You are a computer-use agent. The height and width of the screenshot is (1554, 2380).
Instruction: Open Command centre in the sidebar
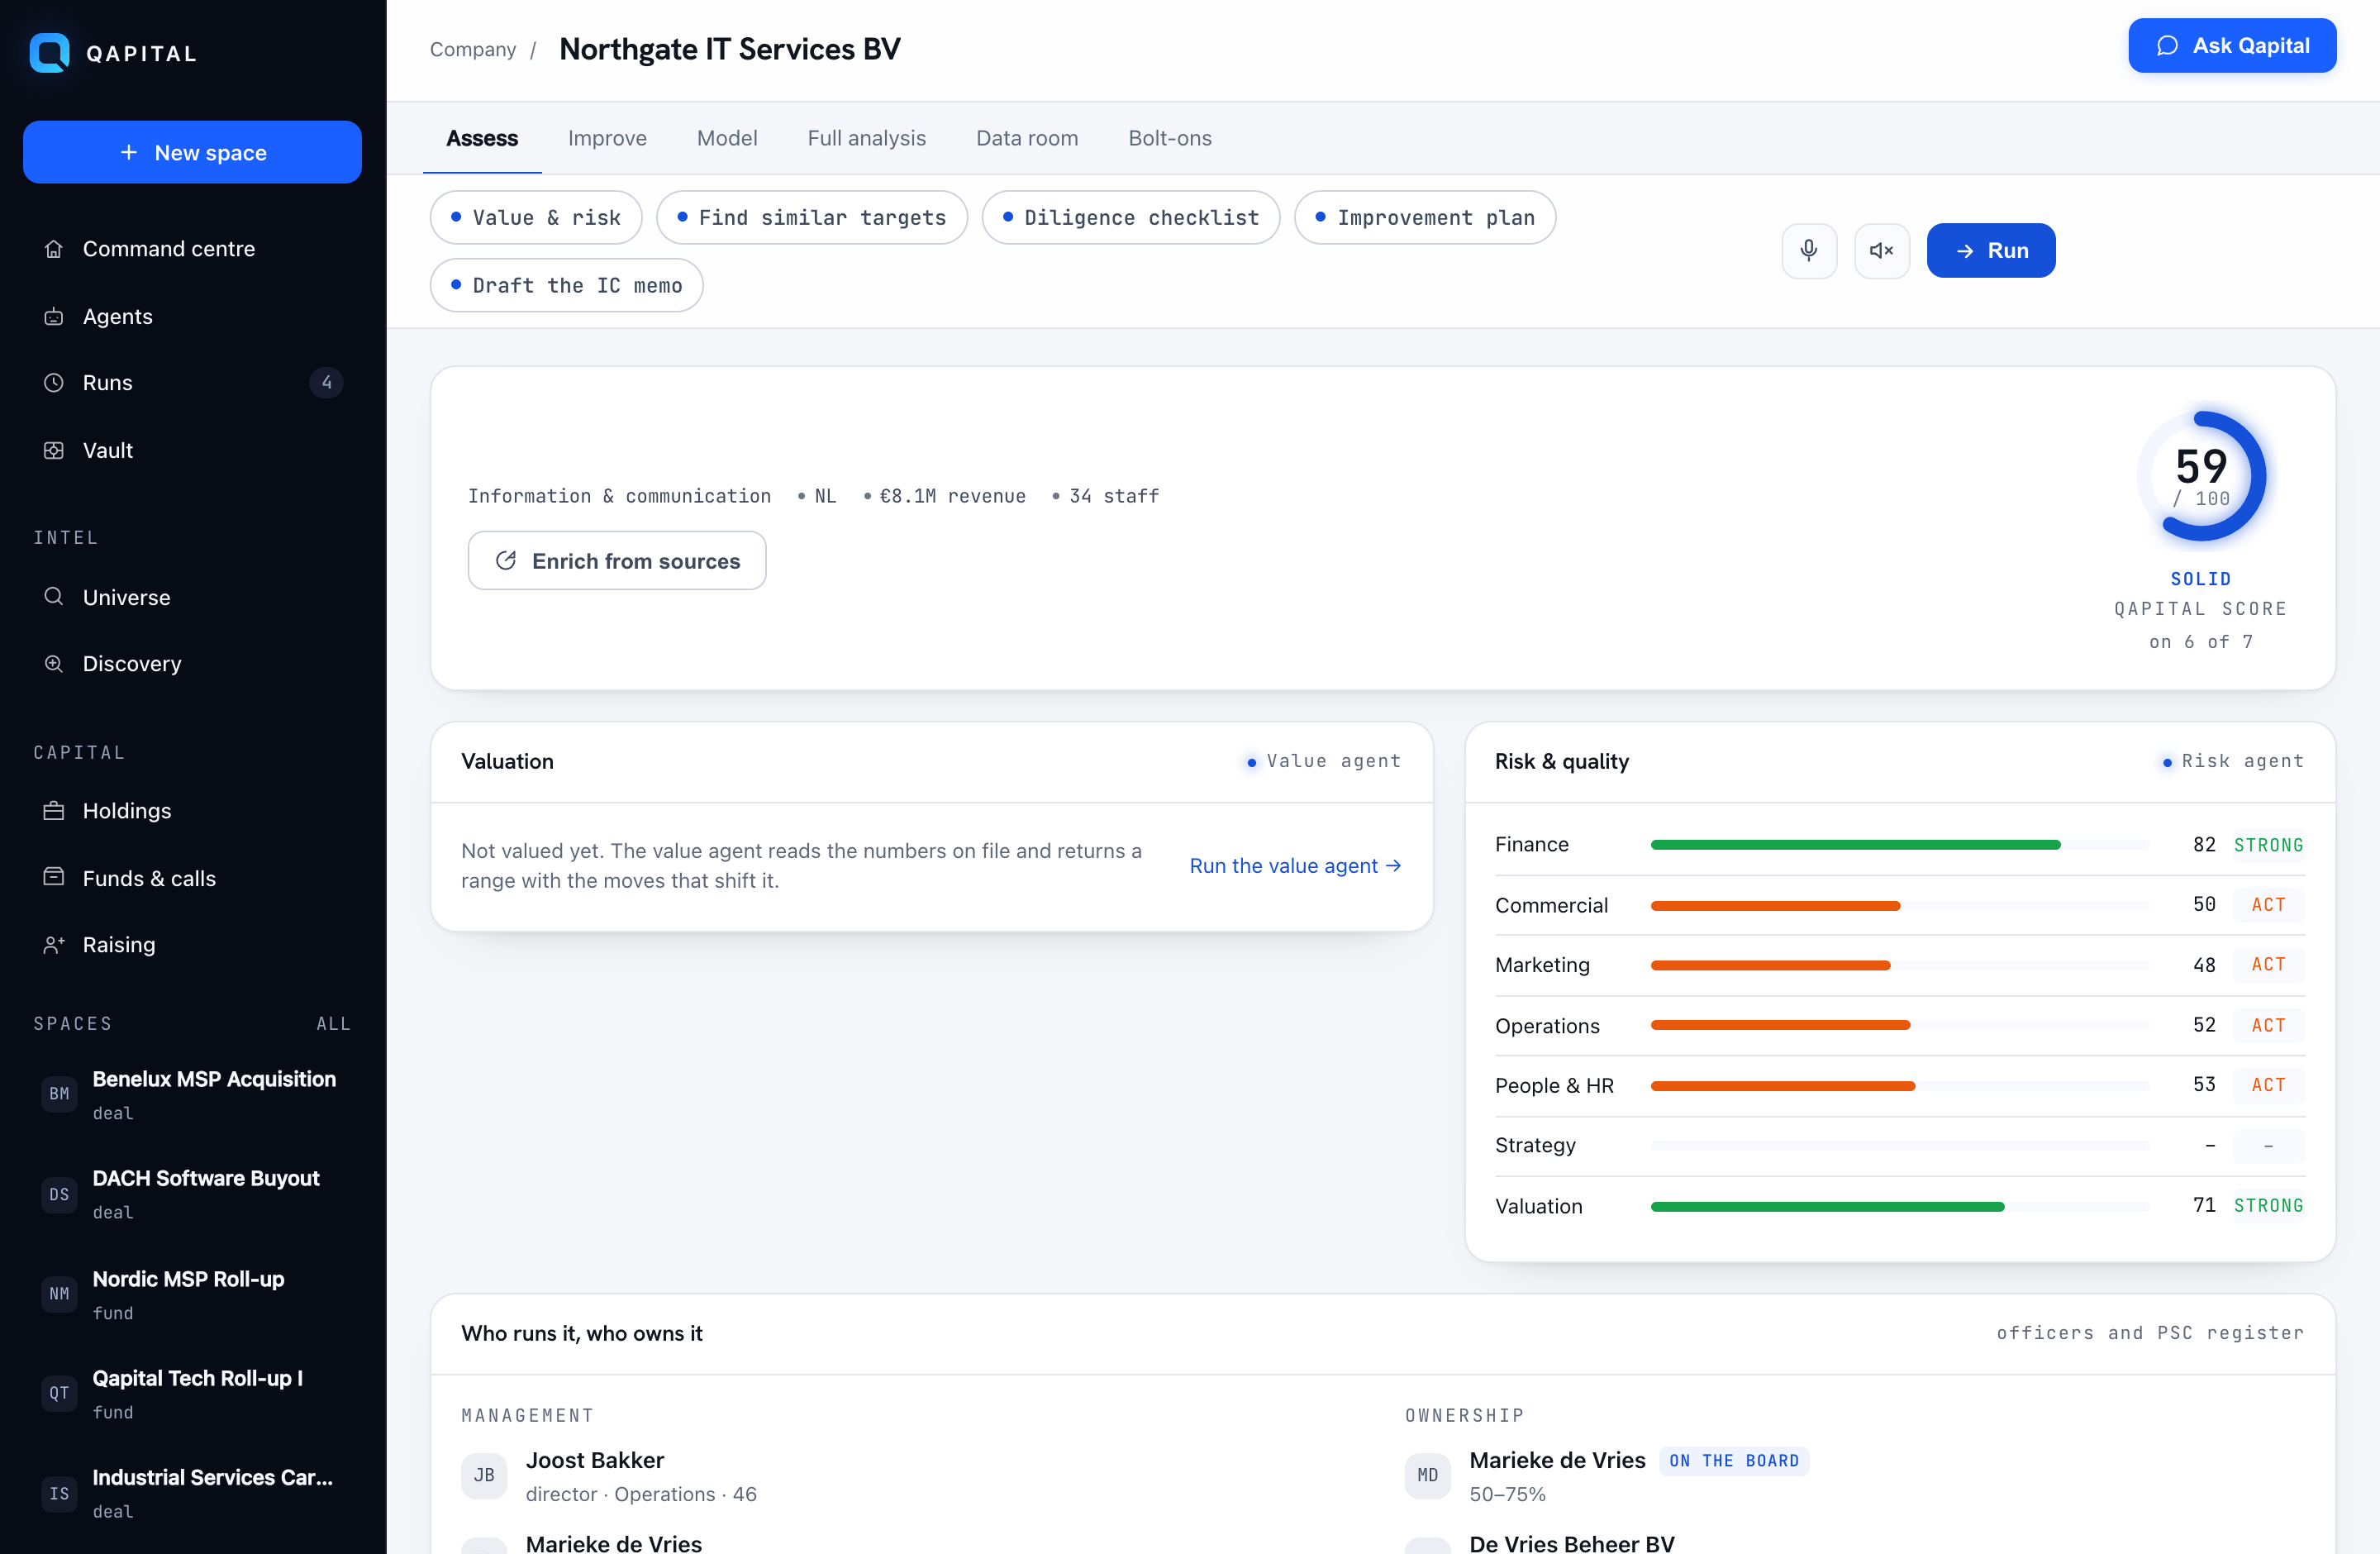click(192, 249)
